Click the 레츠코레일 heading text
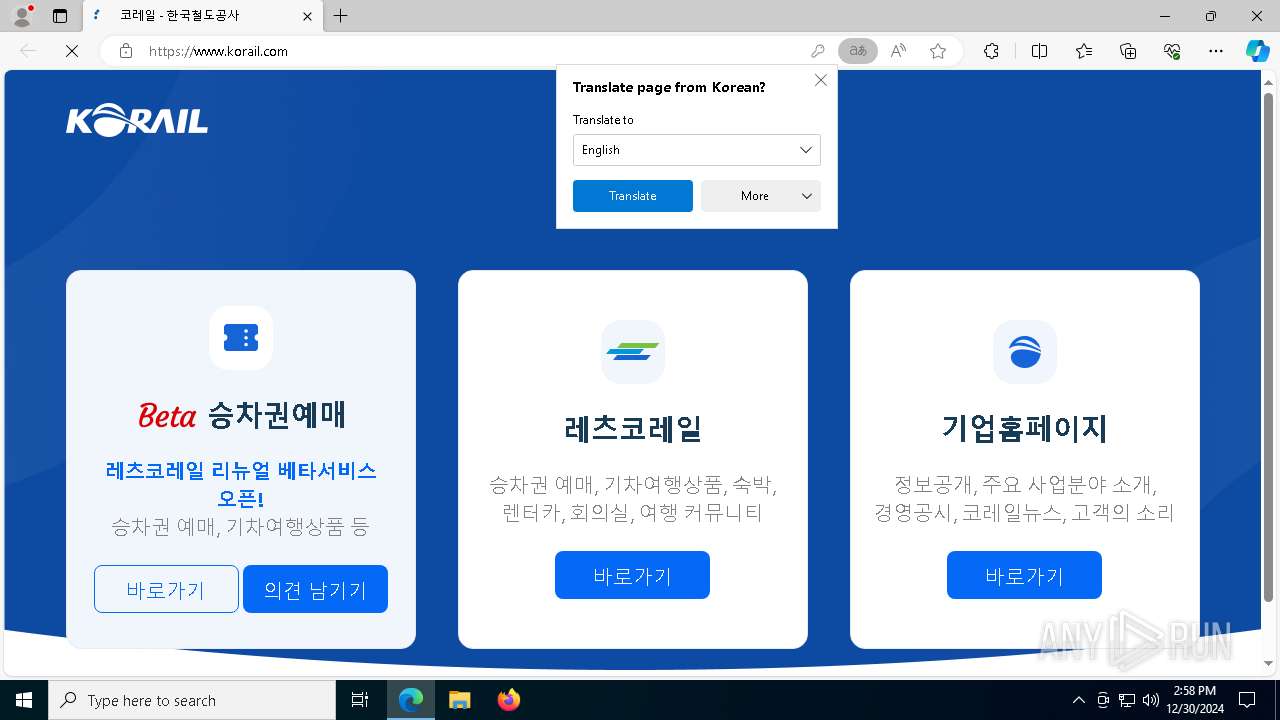This screenshot has width=1280, height=720. pos(633,429)
